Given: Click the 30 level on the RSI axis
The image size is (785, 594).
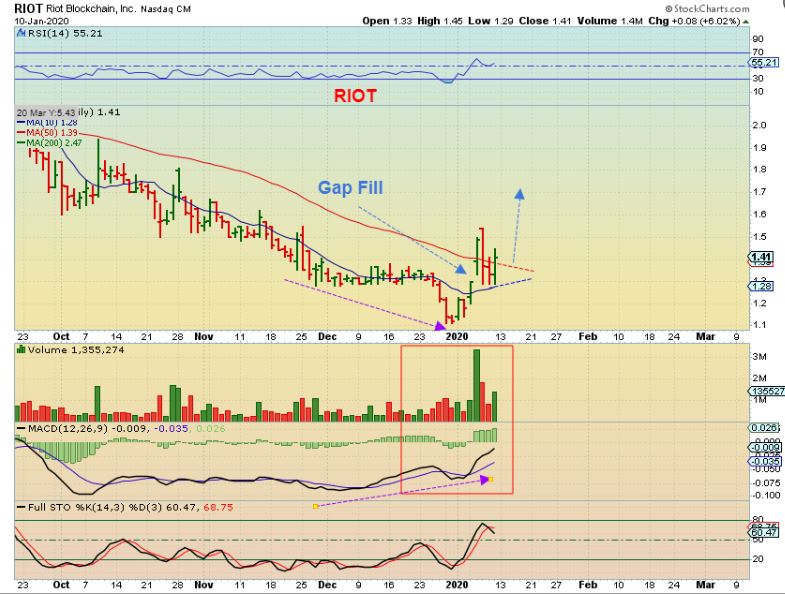Looking at the screenshot, I should click(758, 79).
